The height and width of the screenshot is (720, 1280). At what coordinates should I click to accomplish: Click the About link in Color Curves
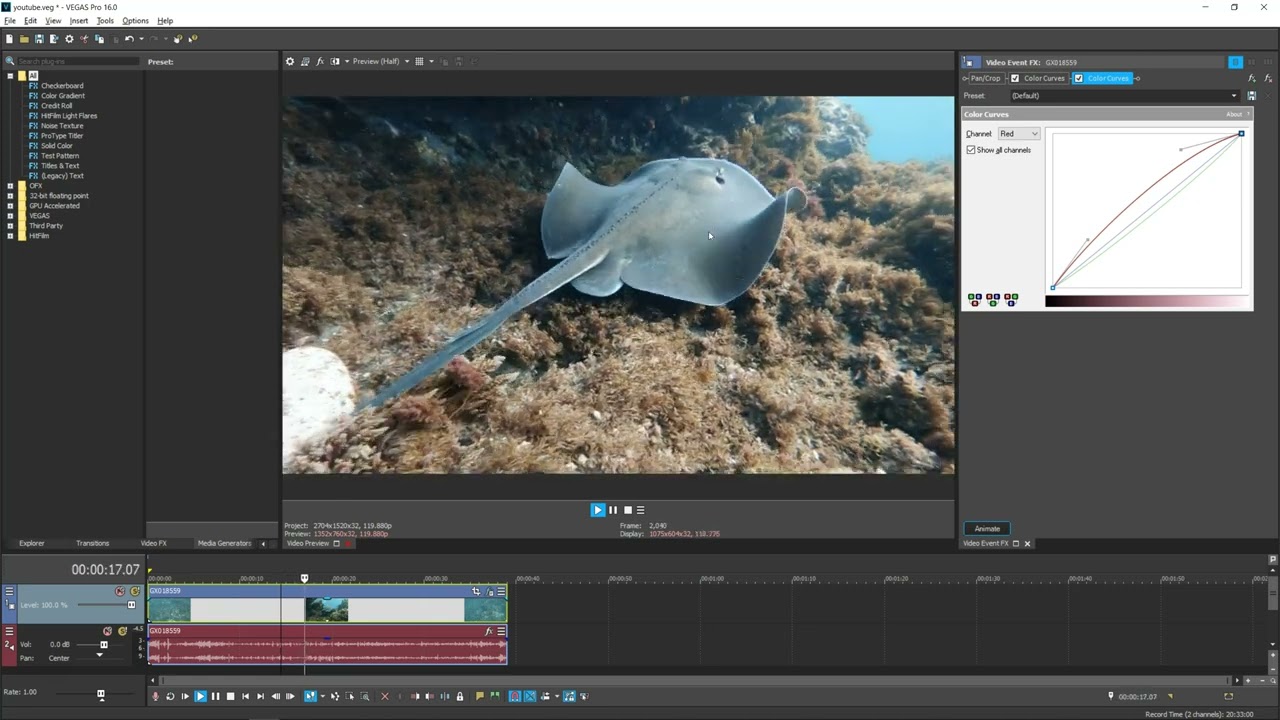1234,114
